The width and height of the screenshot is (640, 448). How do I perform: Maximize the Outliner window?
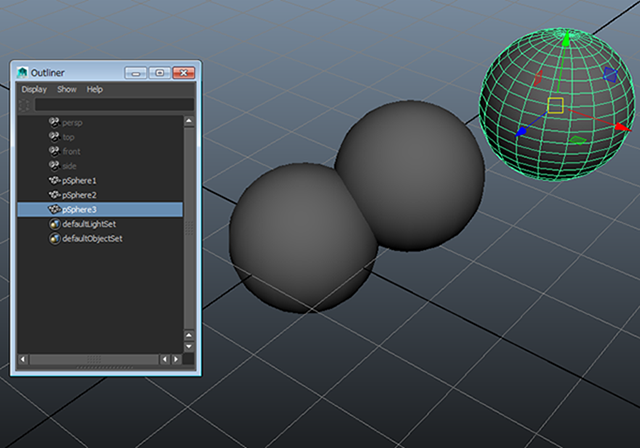coord(160,73)
